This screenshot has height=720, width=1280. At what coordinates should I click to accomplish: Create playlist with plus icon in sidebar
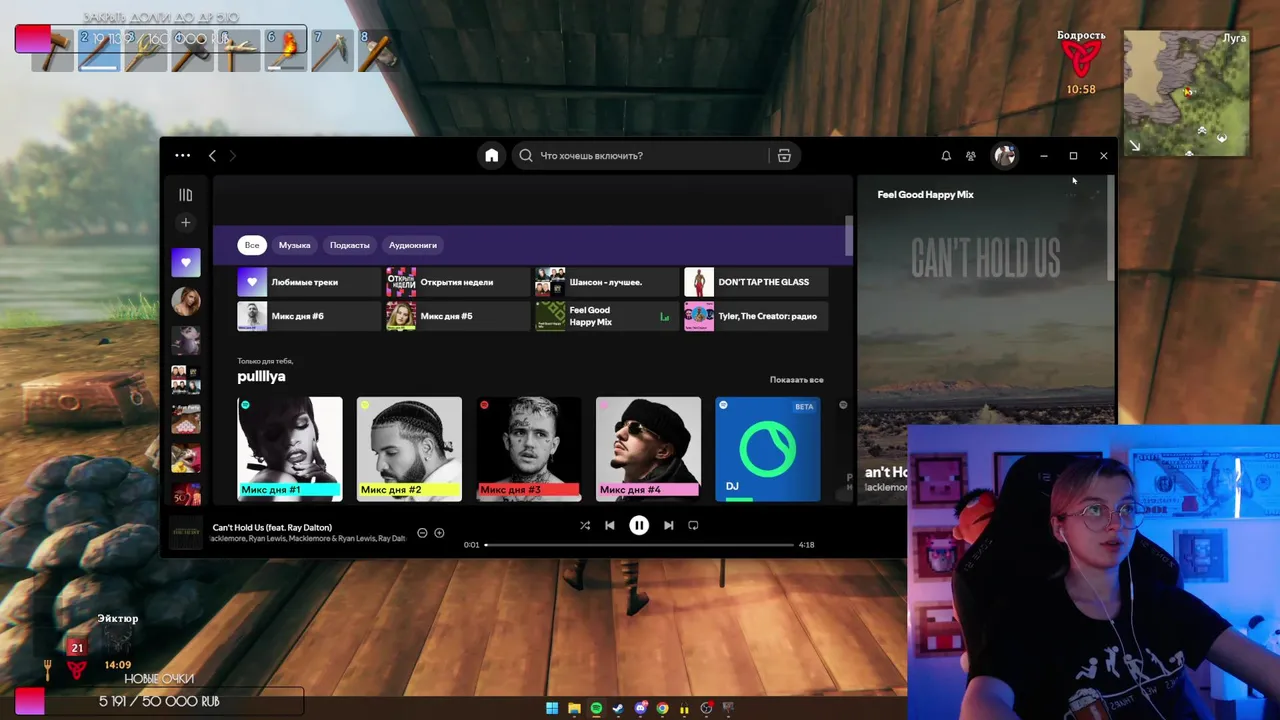click(185, 222)
